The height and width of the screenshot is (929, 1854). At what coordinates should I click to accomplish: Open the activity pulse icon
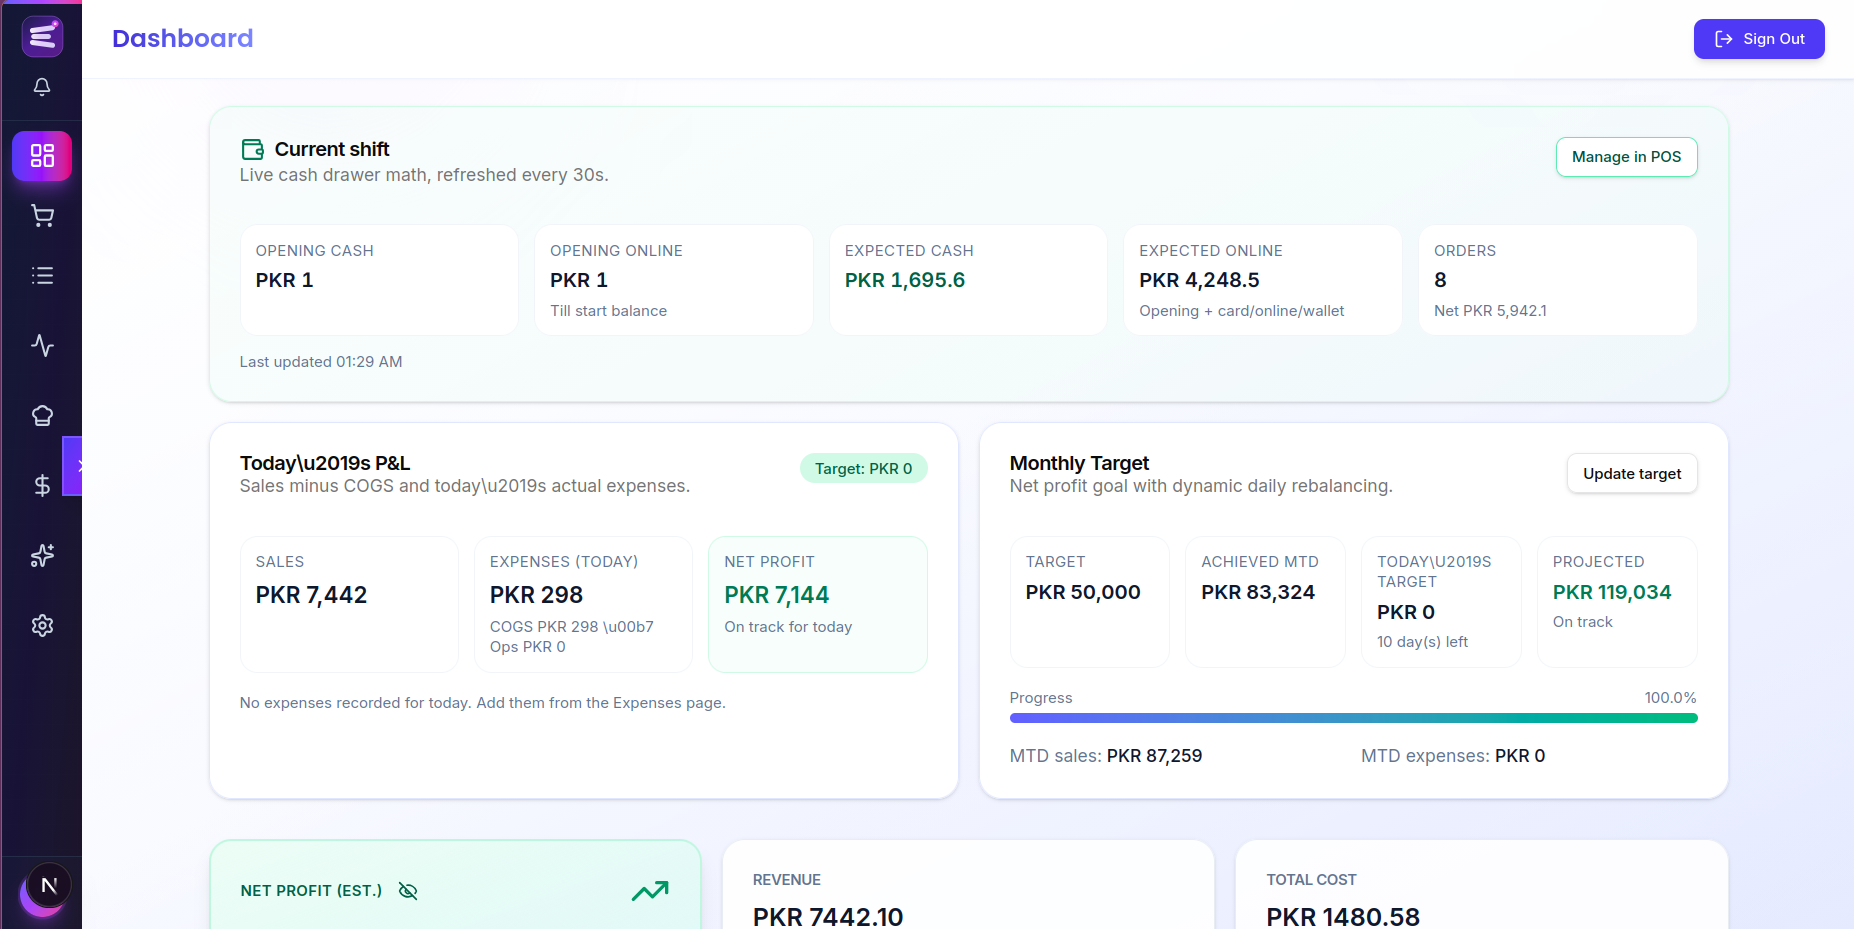tap(42, 346)
